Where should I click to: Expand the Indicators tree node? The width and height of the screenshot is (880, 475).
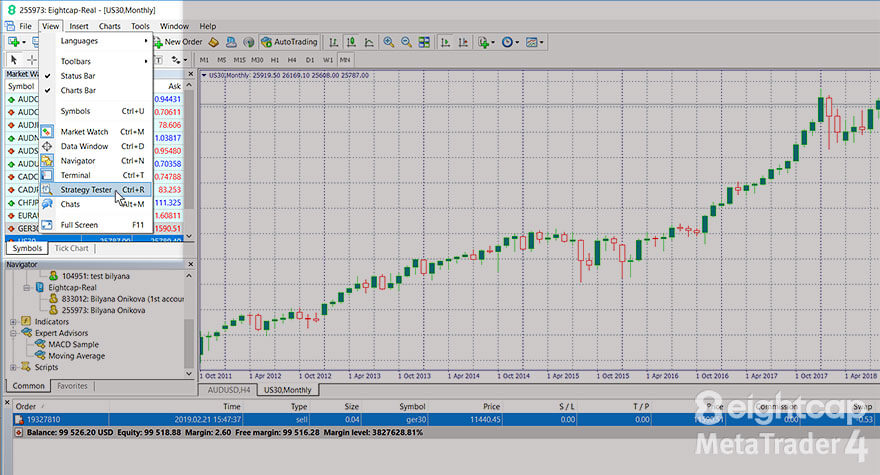(x=13, y=322)
